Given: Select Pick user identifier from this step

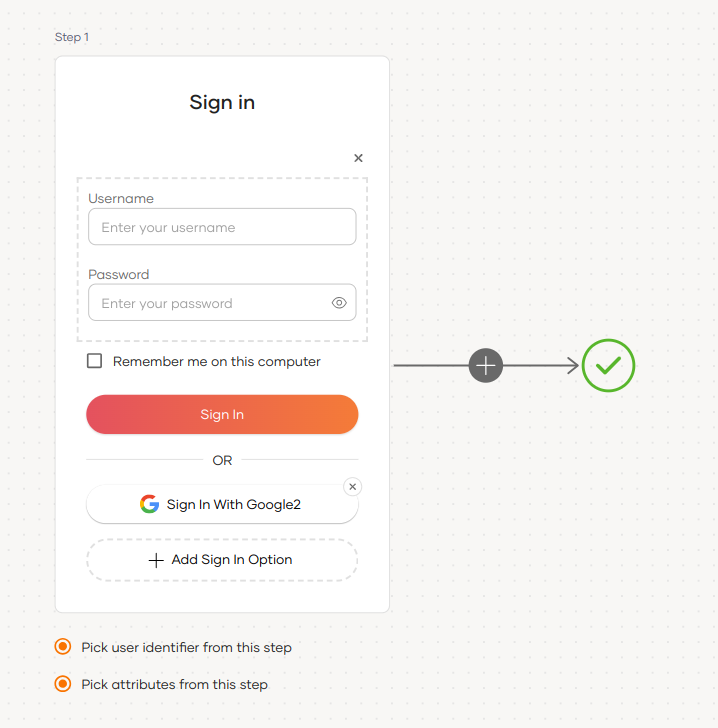Looking at the screenshot, I should (x=63, y=647).
